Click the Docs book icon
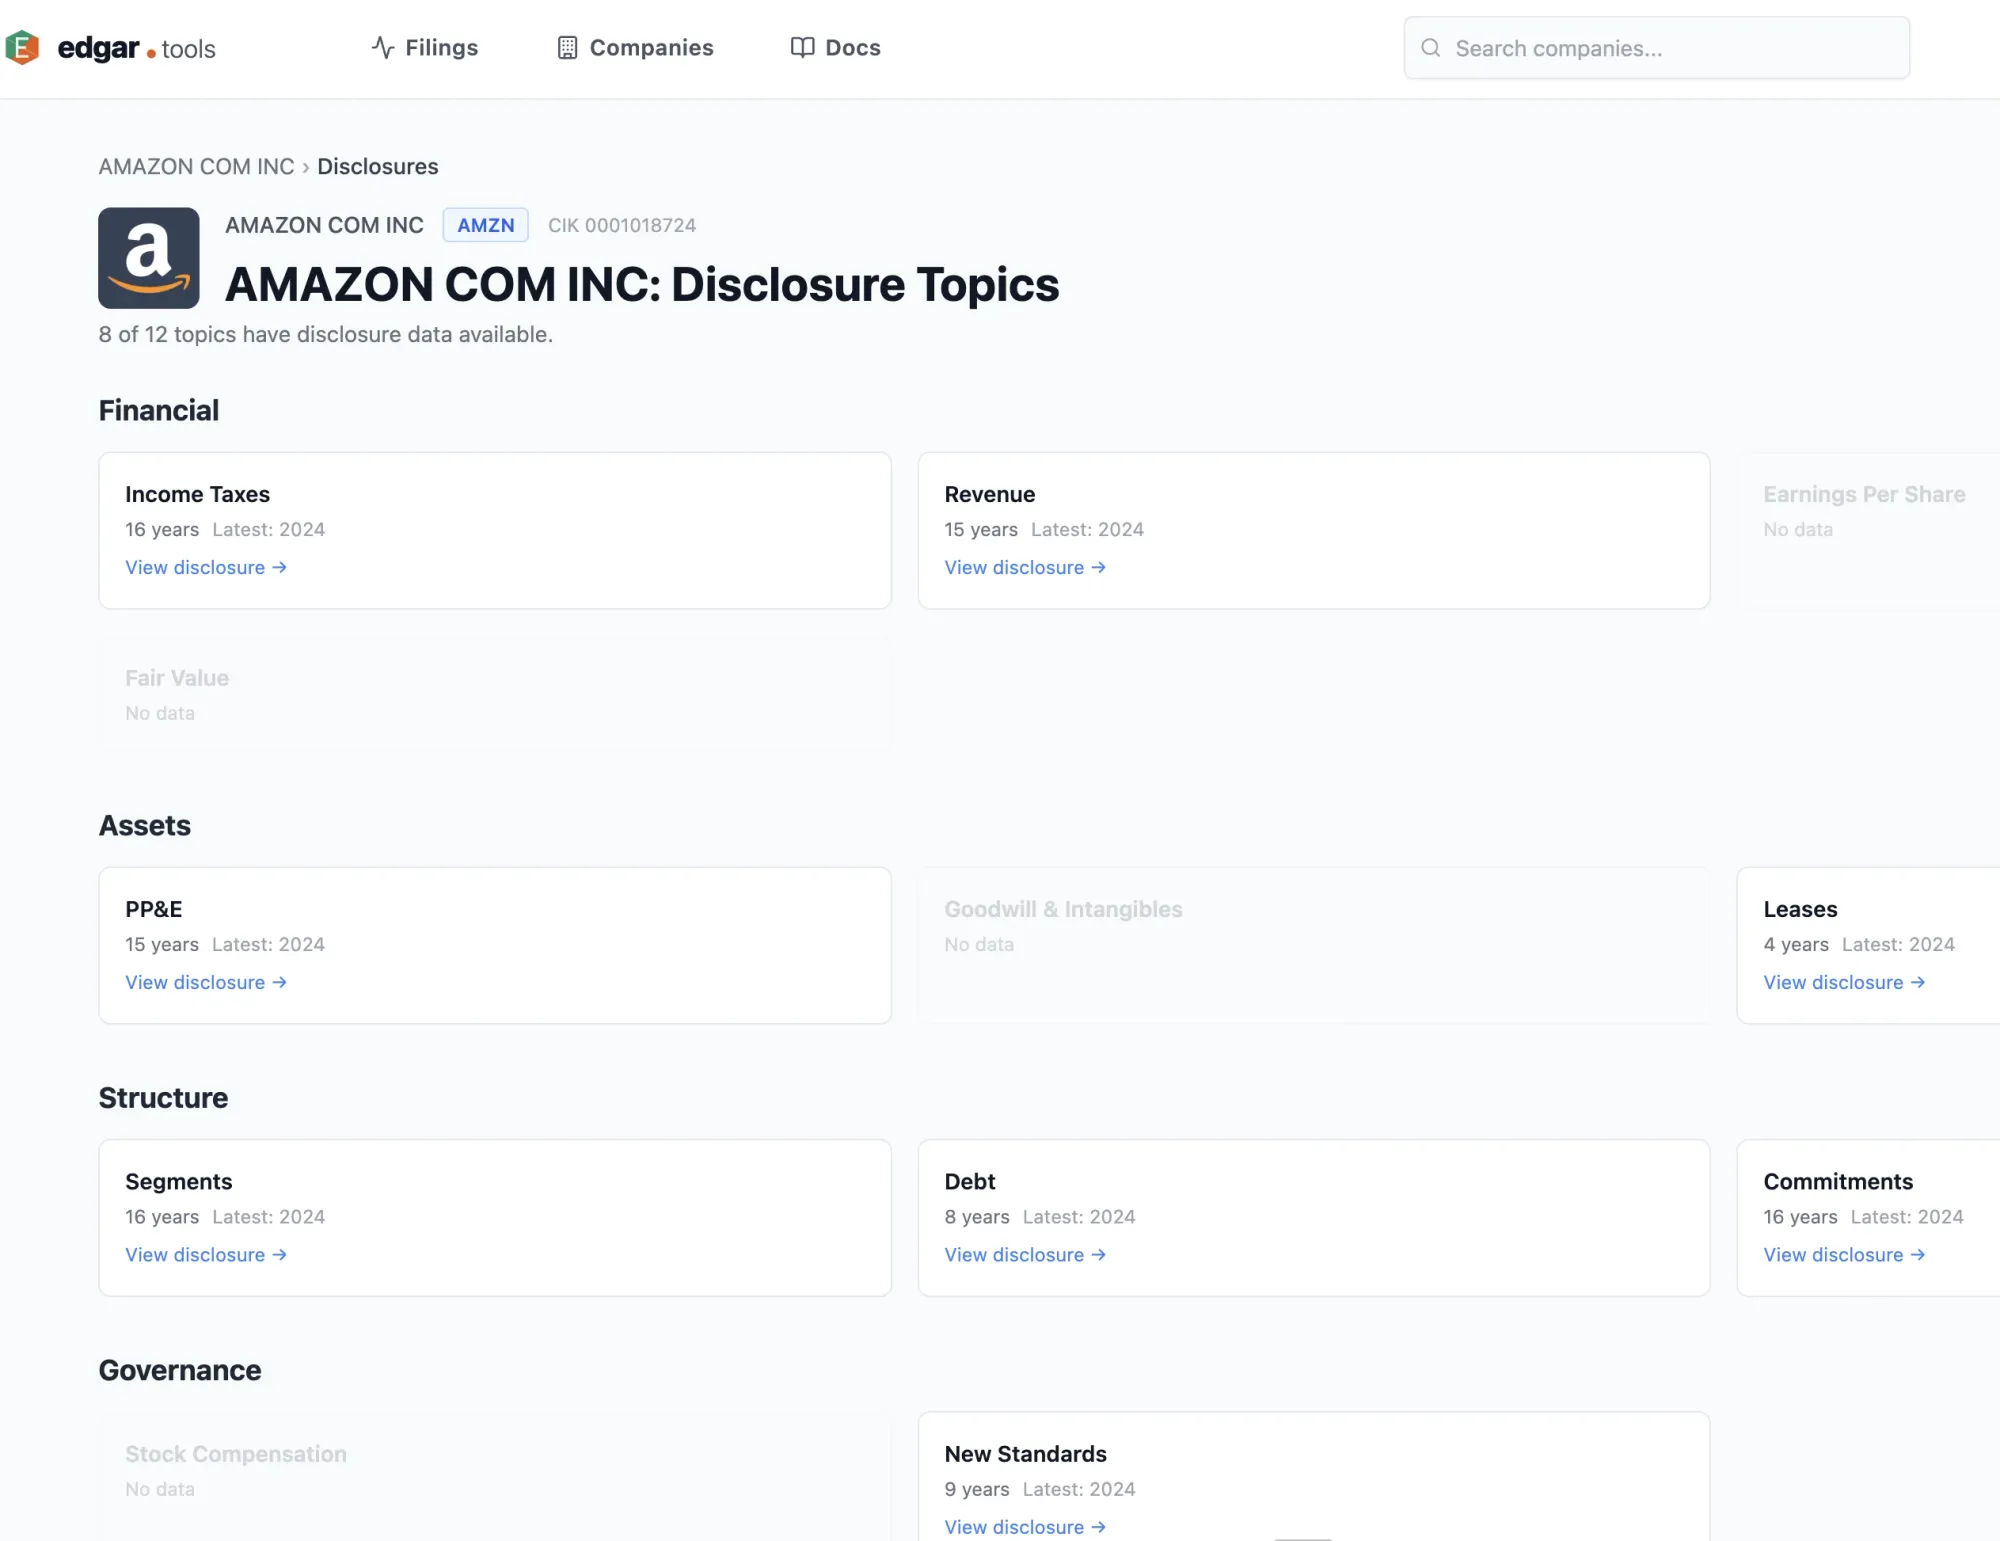Viewport: 2000px width, 1541px height. tap(802, 47)
